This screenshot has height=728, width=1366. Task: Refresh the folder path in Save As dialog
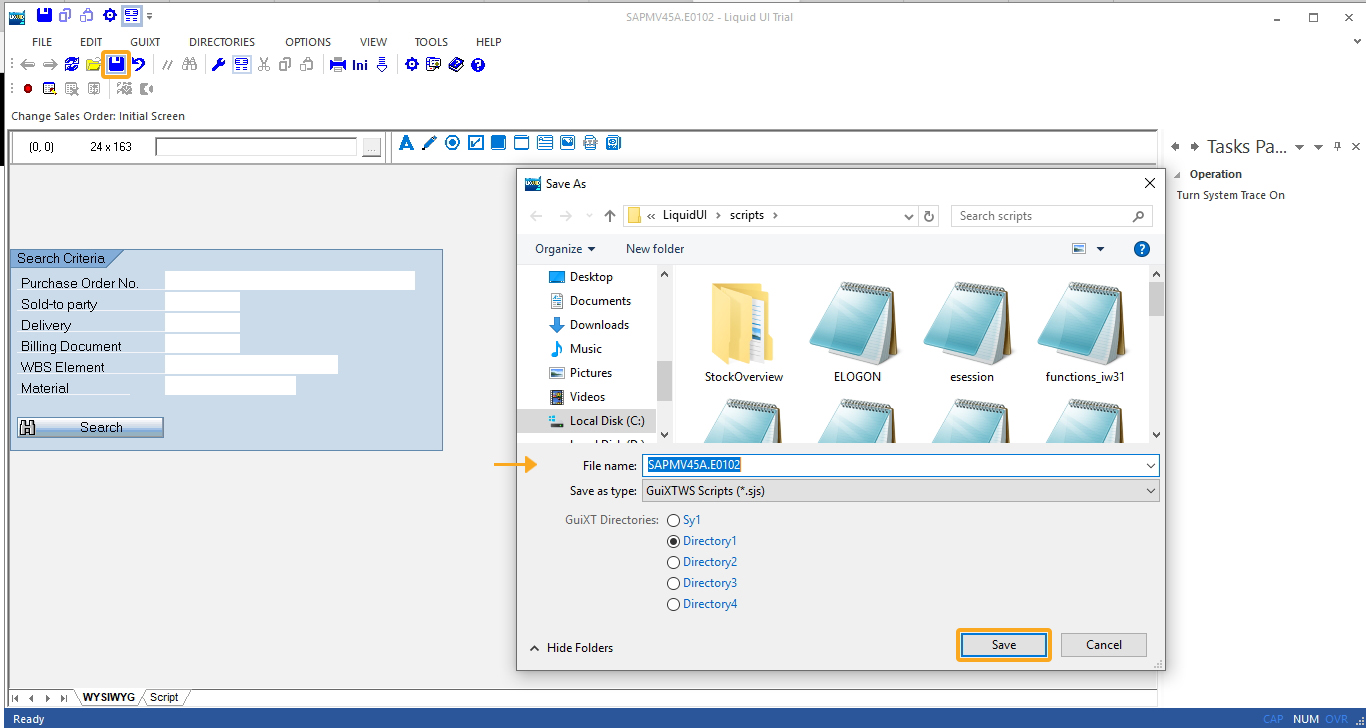930,216
